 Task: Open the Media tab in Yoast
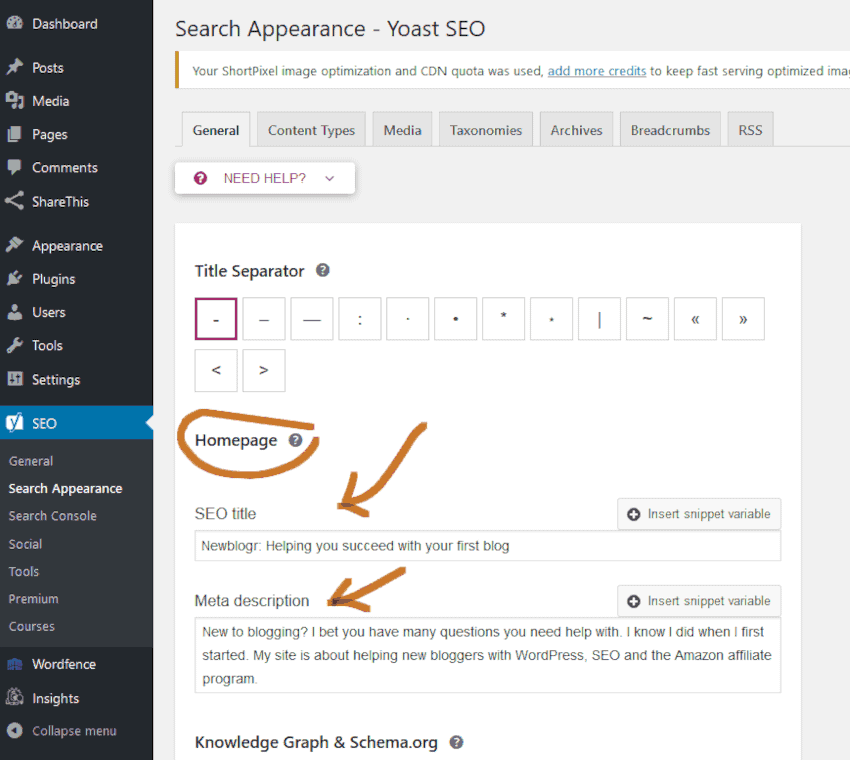(402, 130)
